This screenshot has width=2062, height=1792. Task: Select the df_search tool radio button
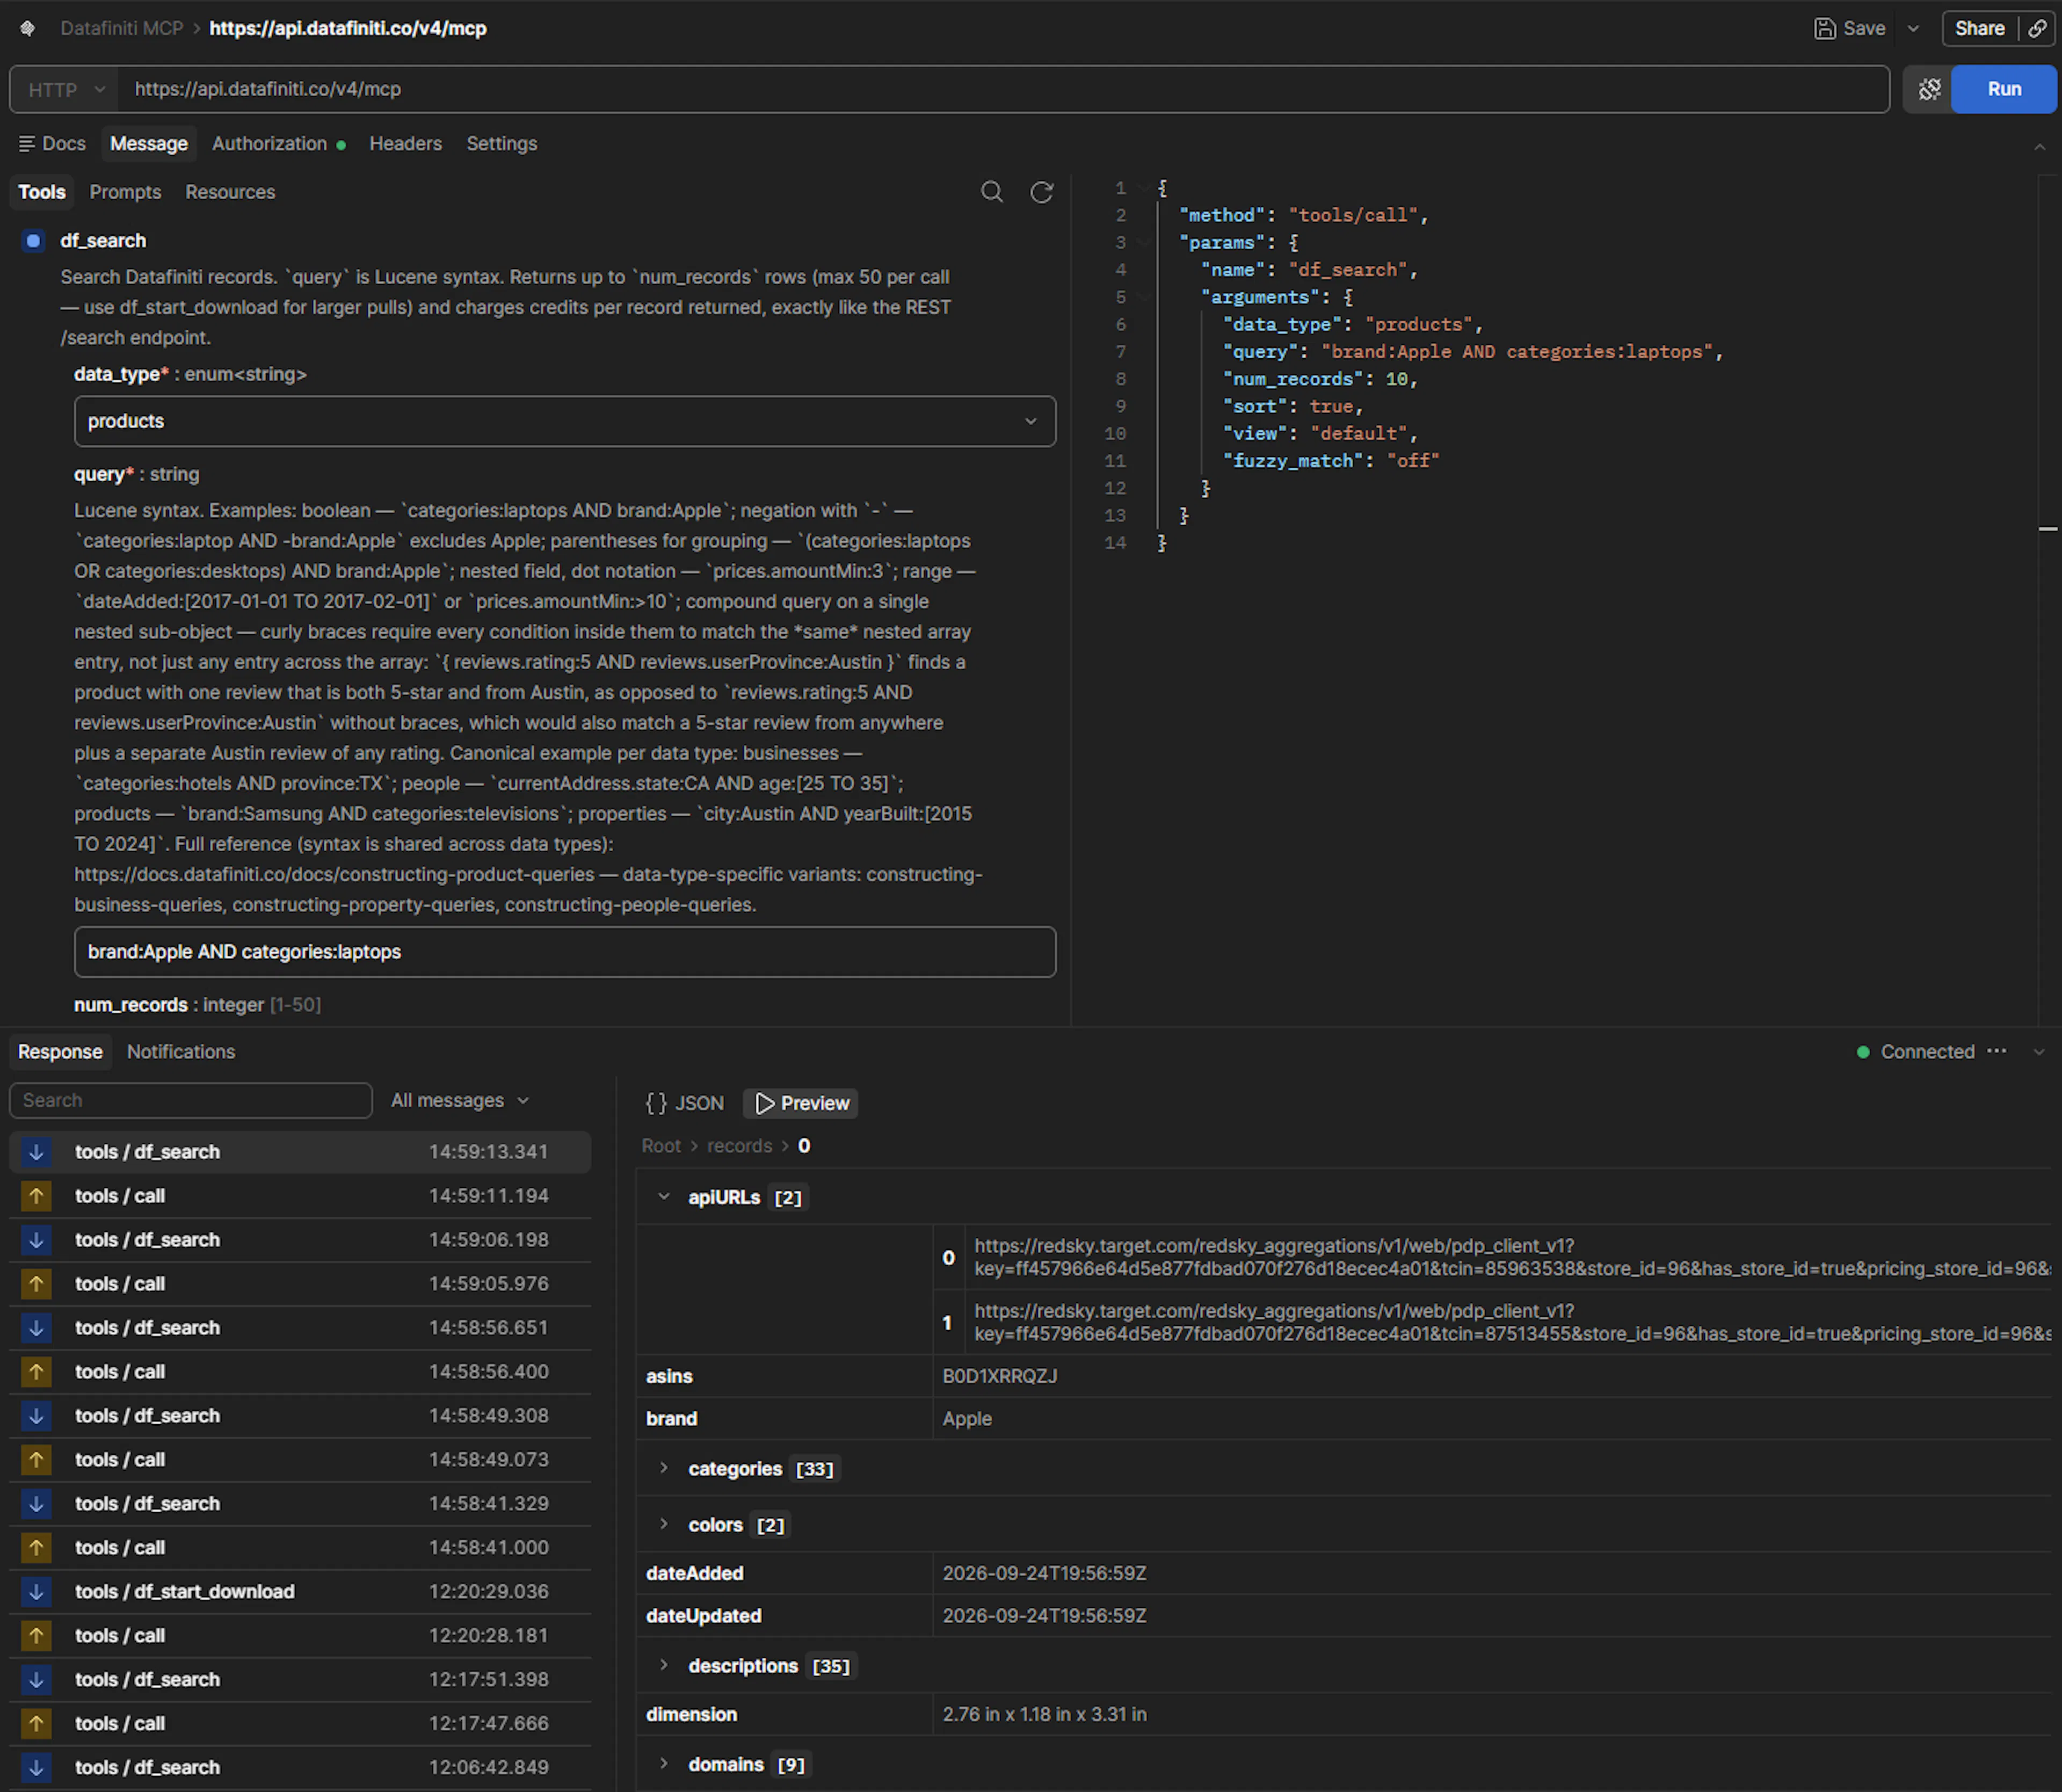(33, 241)
